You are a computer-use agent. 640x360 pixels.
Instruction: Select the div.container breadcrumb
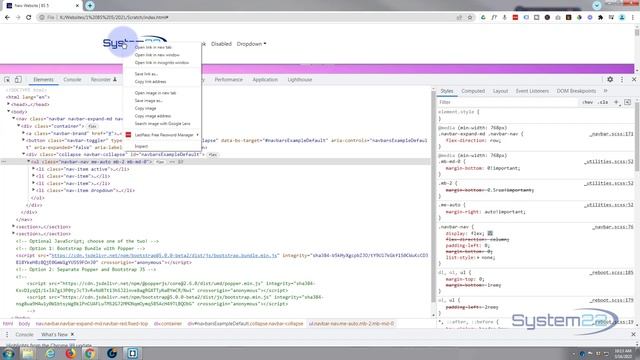[x=168, y=324]
